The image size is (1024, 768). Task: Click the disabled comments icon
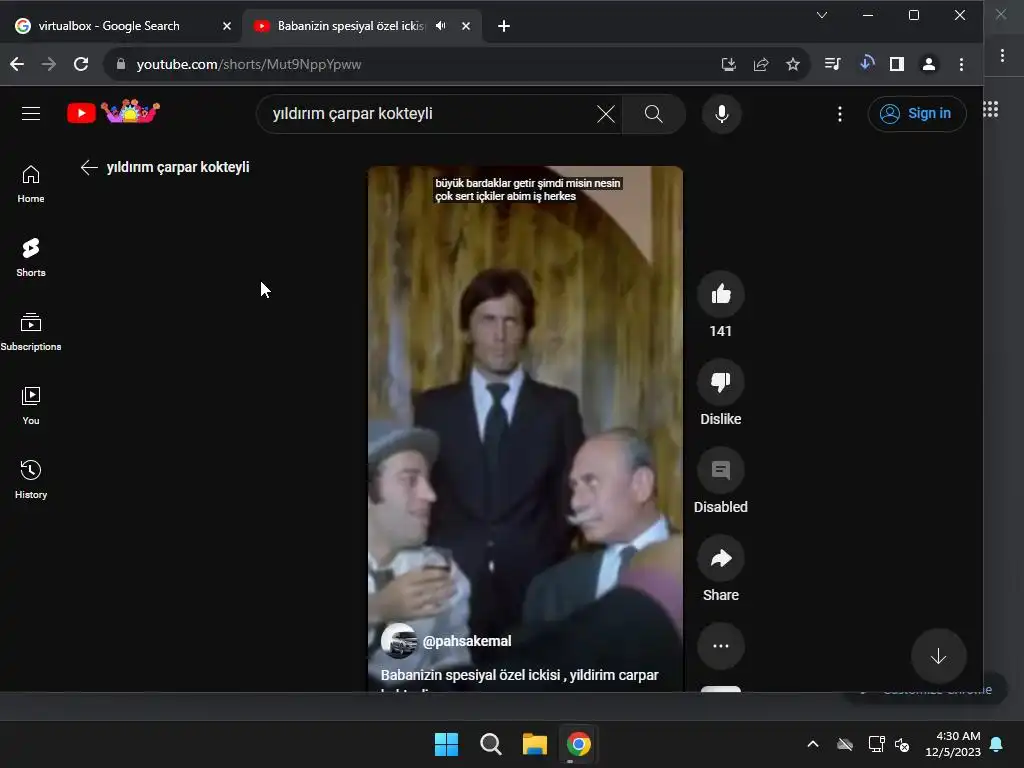[721, 470]
